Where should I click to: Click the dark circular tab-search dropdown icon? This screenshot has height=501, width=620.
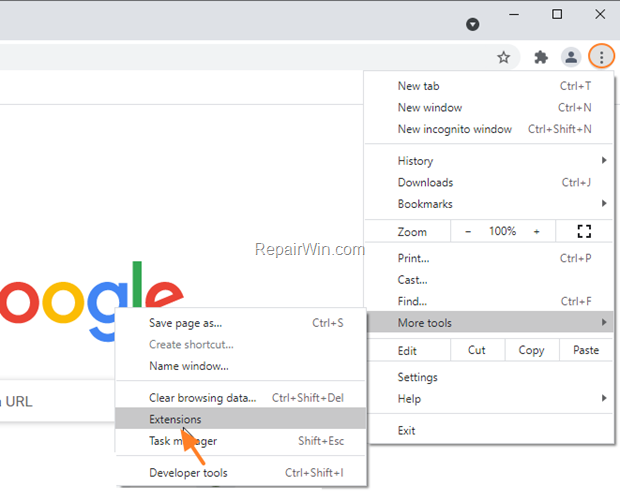473,25
